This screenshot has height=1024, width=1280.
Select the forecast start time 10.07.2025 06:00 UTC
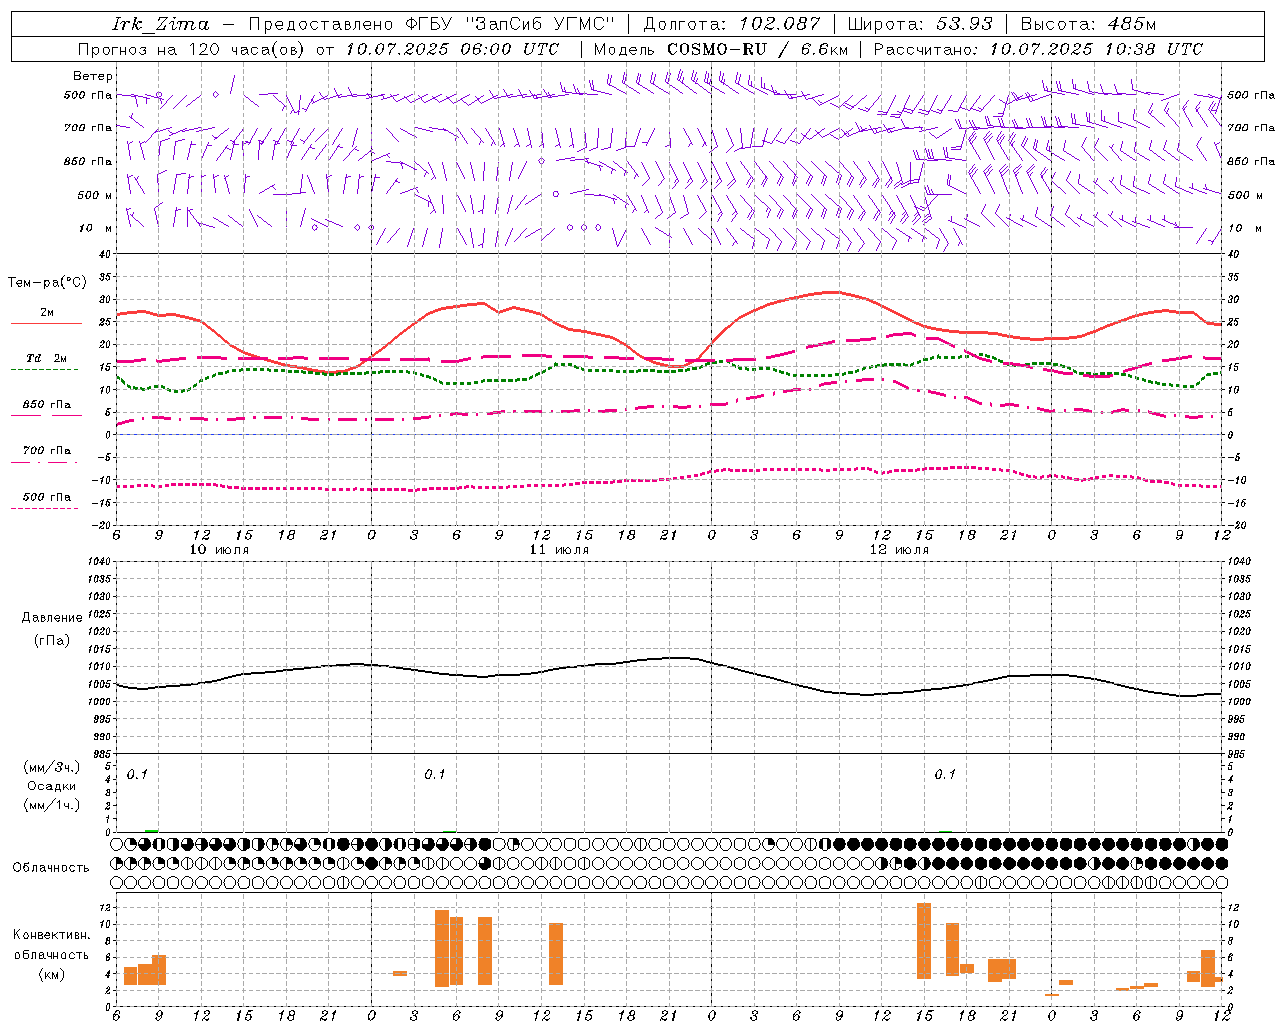pos(452,49)
